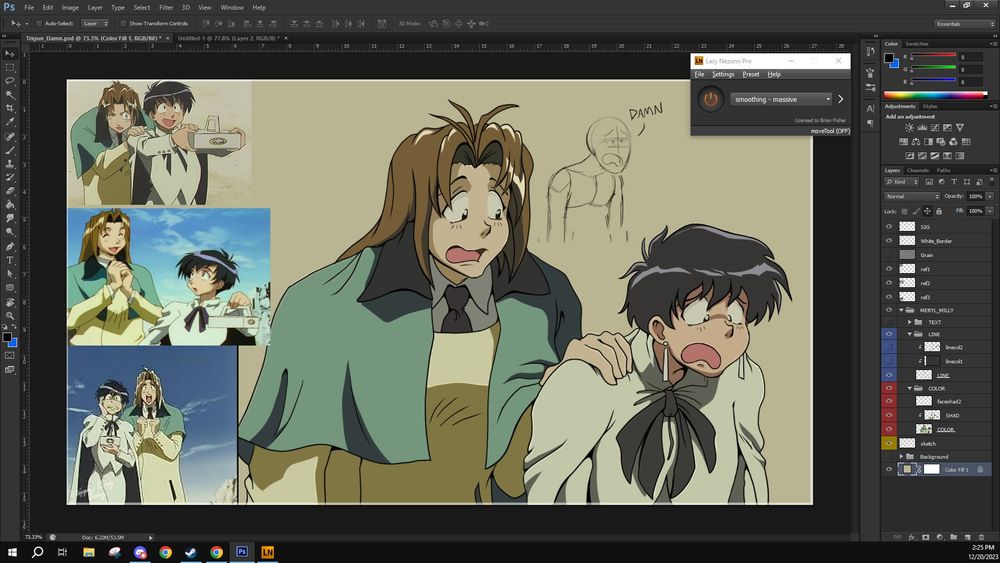Hide the White_Border layer

[888, 240]
